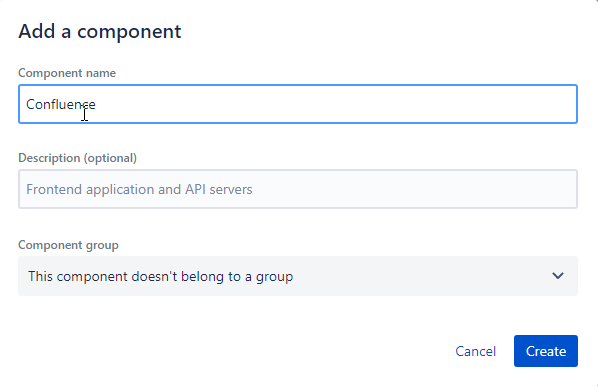Click the 'Component name' label
This screenshot has width=598, height=386.
click(67, 73)
